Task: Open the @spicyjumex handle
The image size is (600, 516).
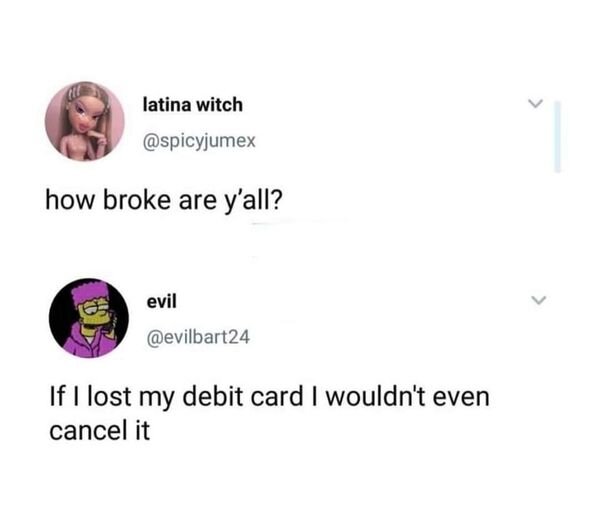Action: [199, 141]
